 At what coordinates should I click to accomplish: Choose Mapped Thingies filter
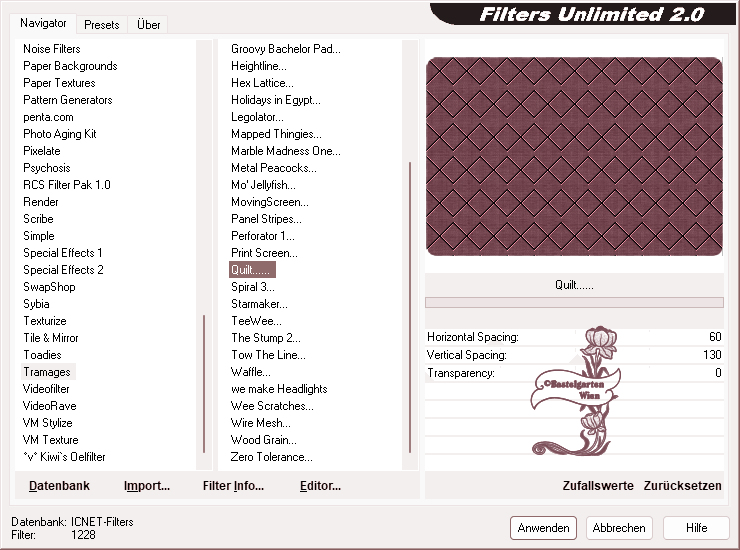(x=276, y=134)
